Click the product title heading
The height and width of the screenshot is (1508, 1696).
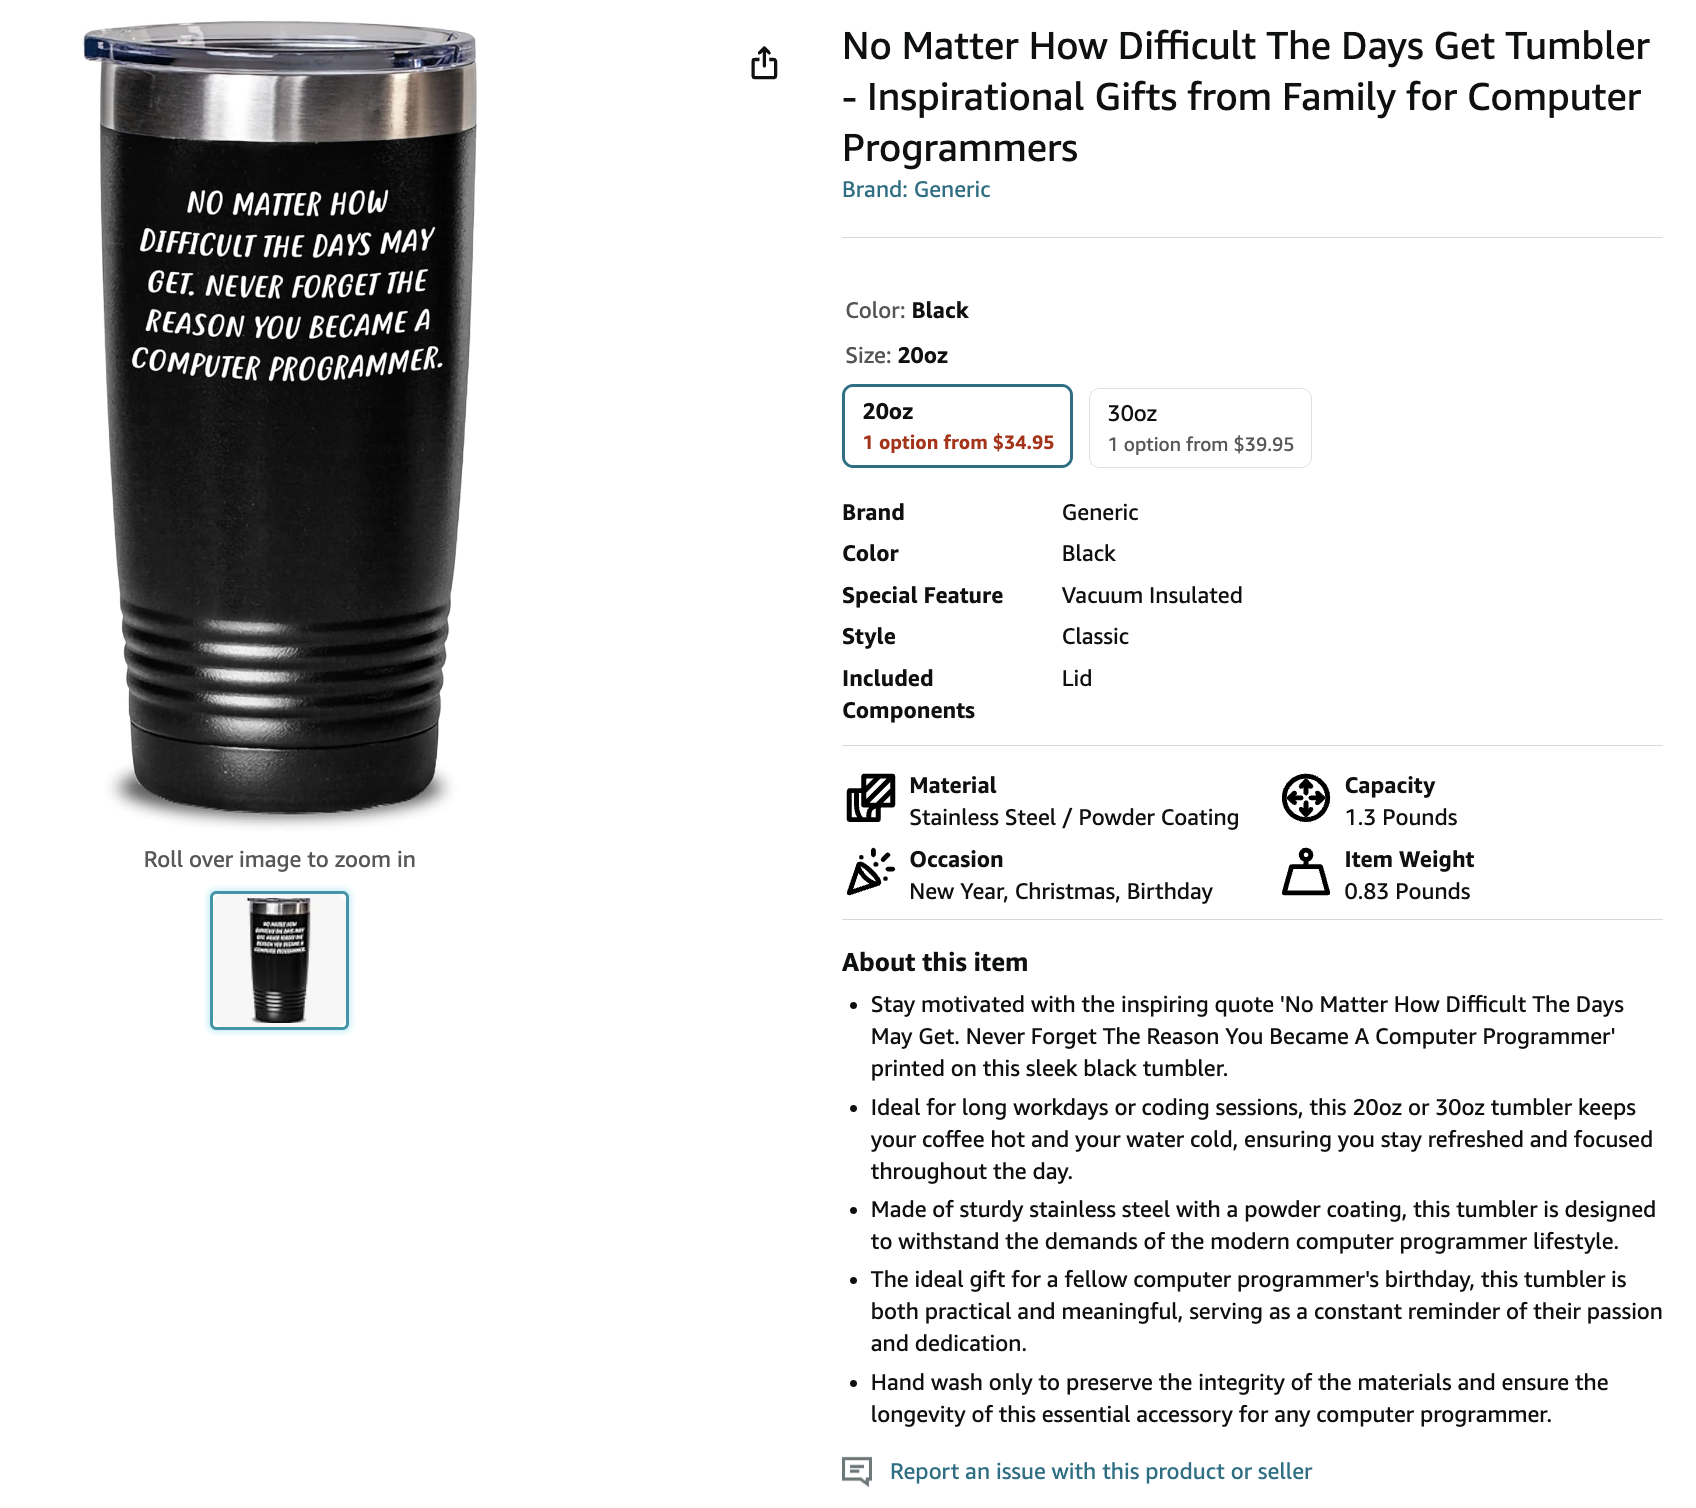pos(1246,97)
